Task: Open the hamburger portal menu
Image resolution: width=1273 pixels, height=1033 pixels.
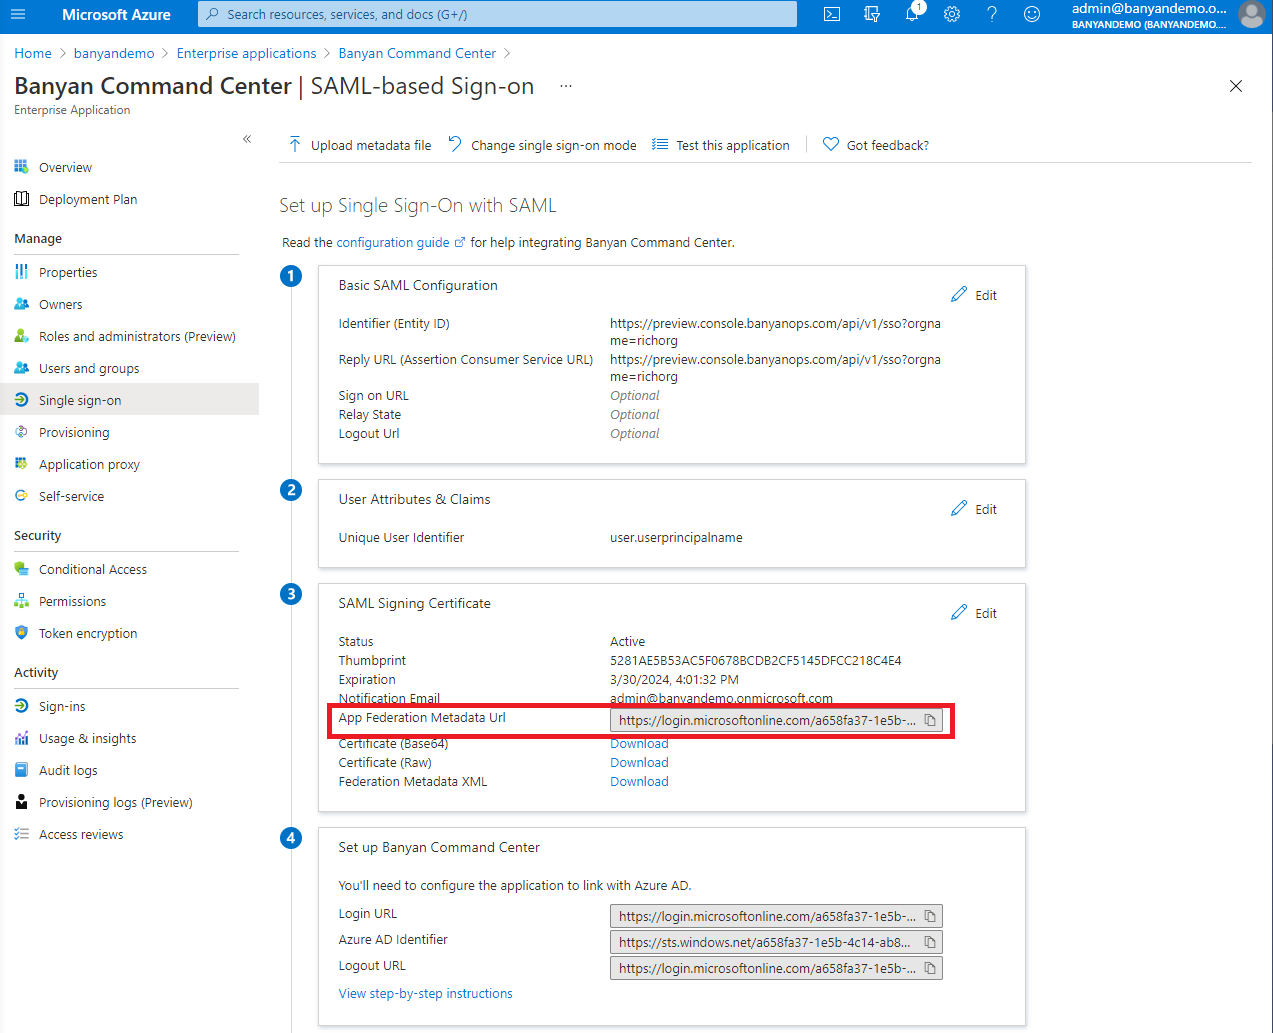Action: click(x=18, y=14)
